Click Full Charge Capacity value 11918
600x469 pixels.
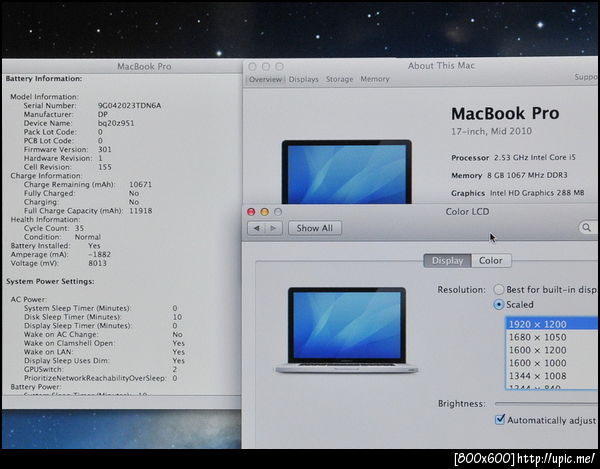coord(140,211)
